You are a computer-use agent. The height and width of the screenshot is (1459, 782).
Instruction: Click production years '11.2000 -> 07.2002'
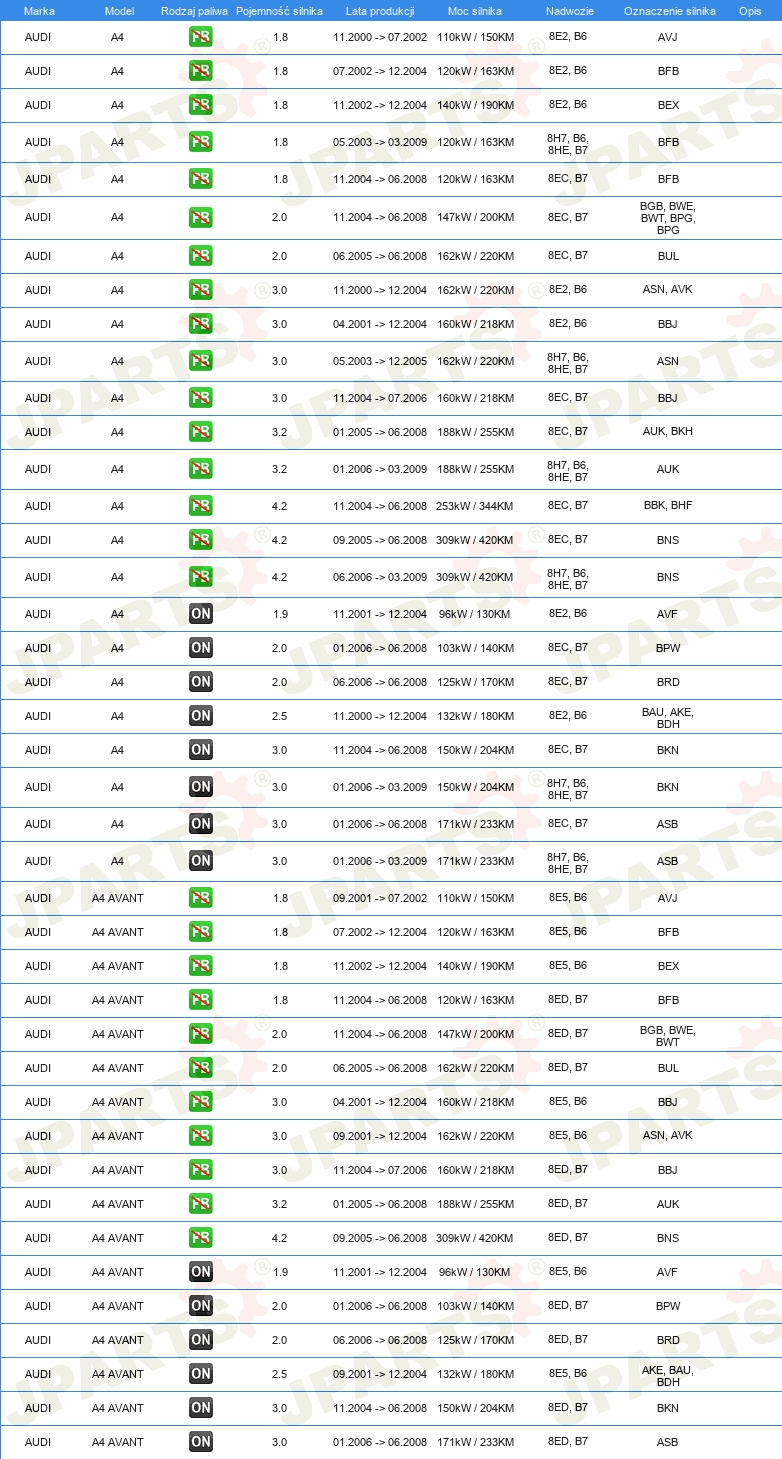click(380, 37)
